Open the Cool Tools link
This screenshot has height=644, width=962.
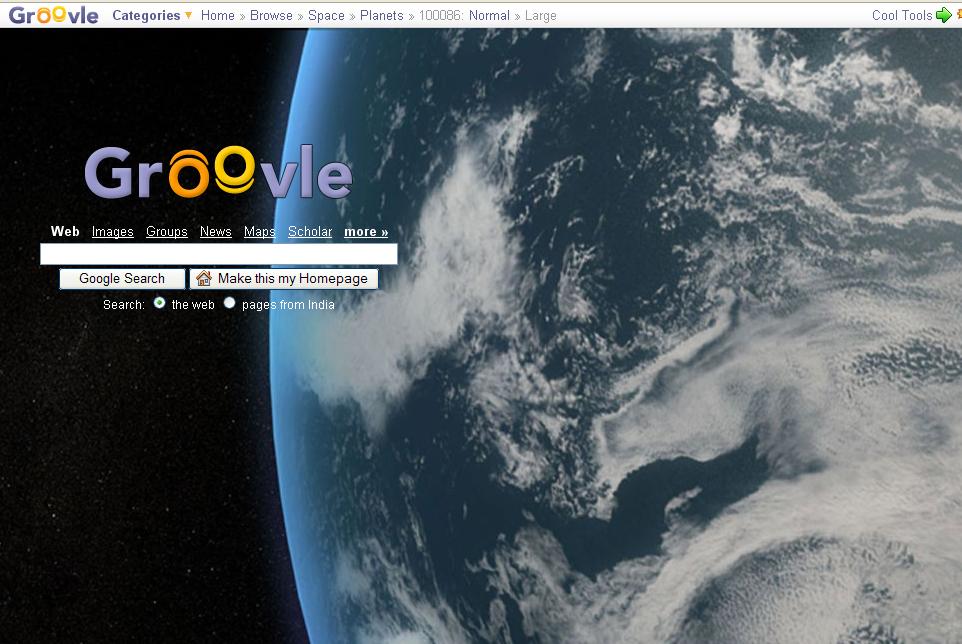[902, 15]
